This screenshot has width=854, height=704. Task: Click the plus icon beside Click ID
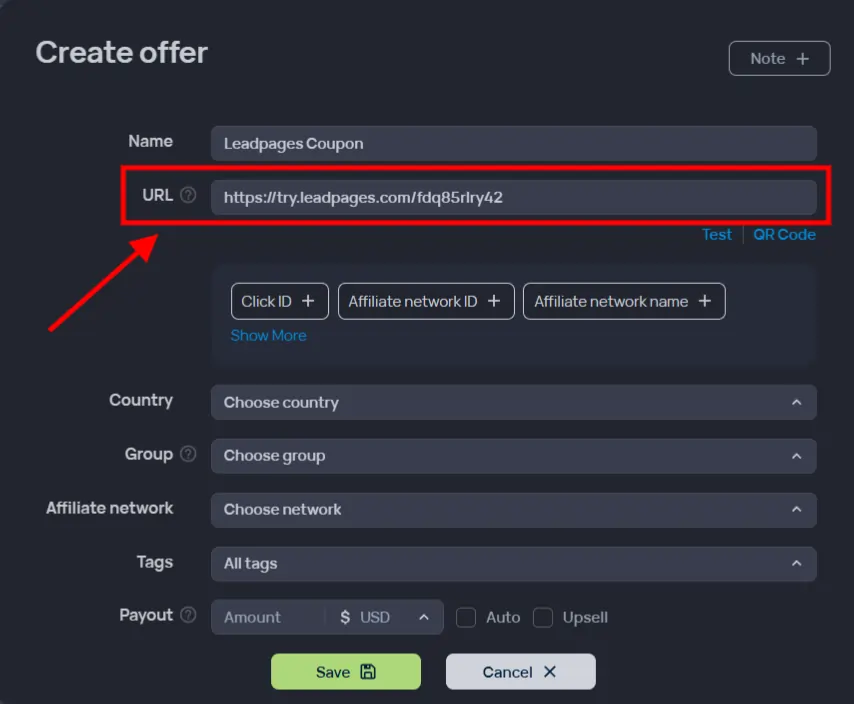click(x=308, y=301)
